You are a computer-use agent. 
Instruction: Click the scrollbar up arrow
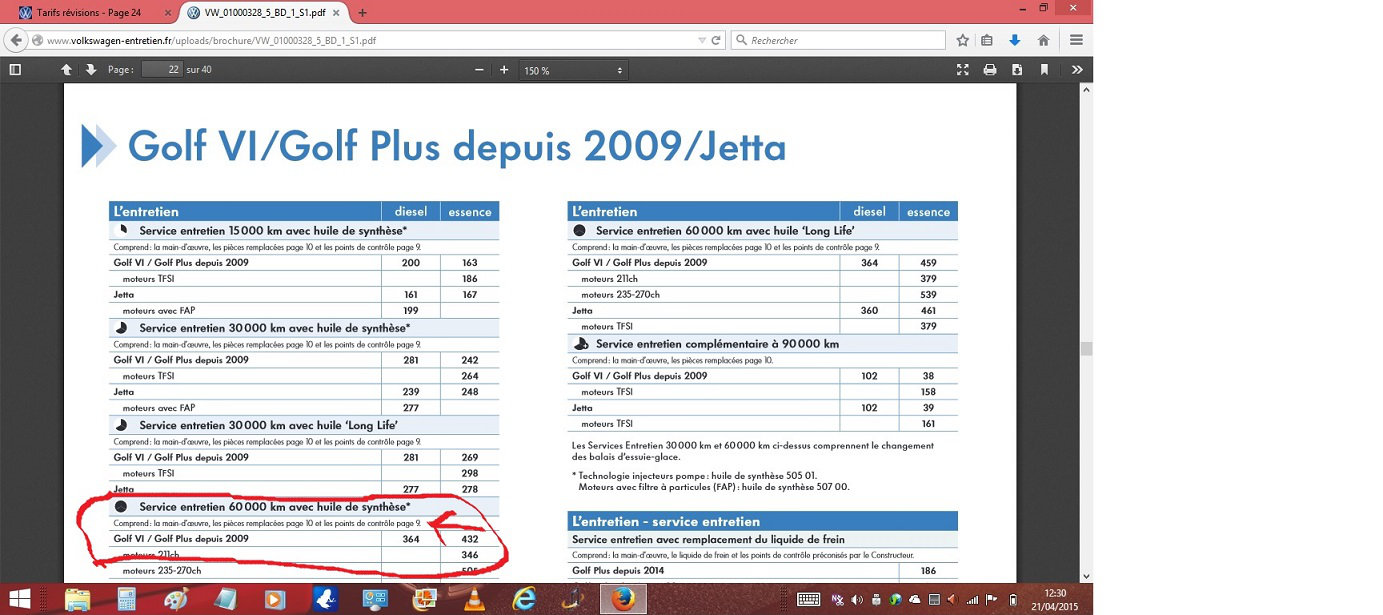tap(1086, 90)
